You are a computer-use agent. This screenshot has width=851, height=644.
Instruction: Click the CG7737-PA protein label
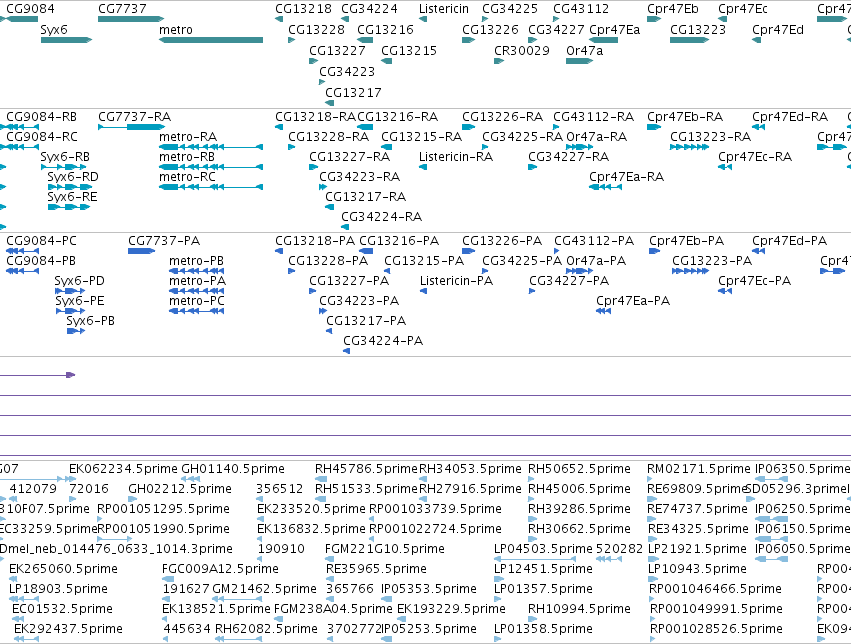(x=164, y=241)
